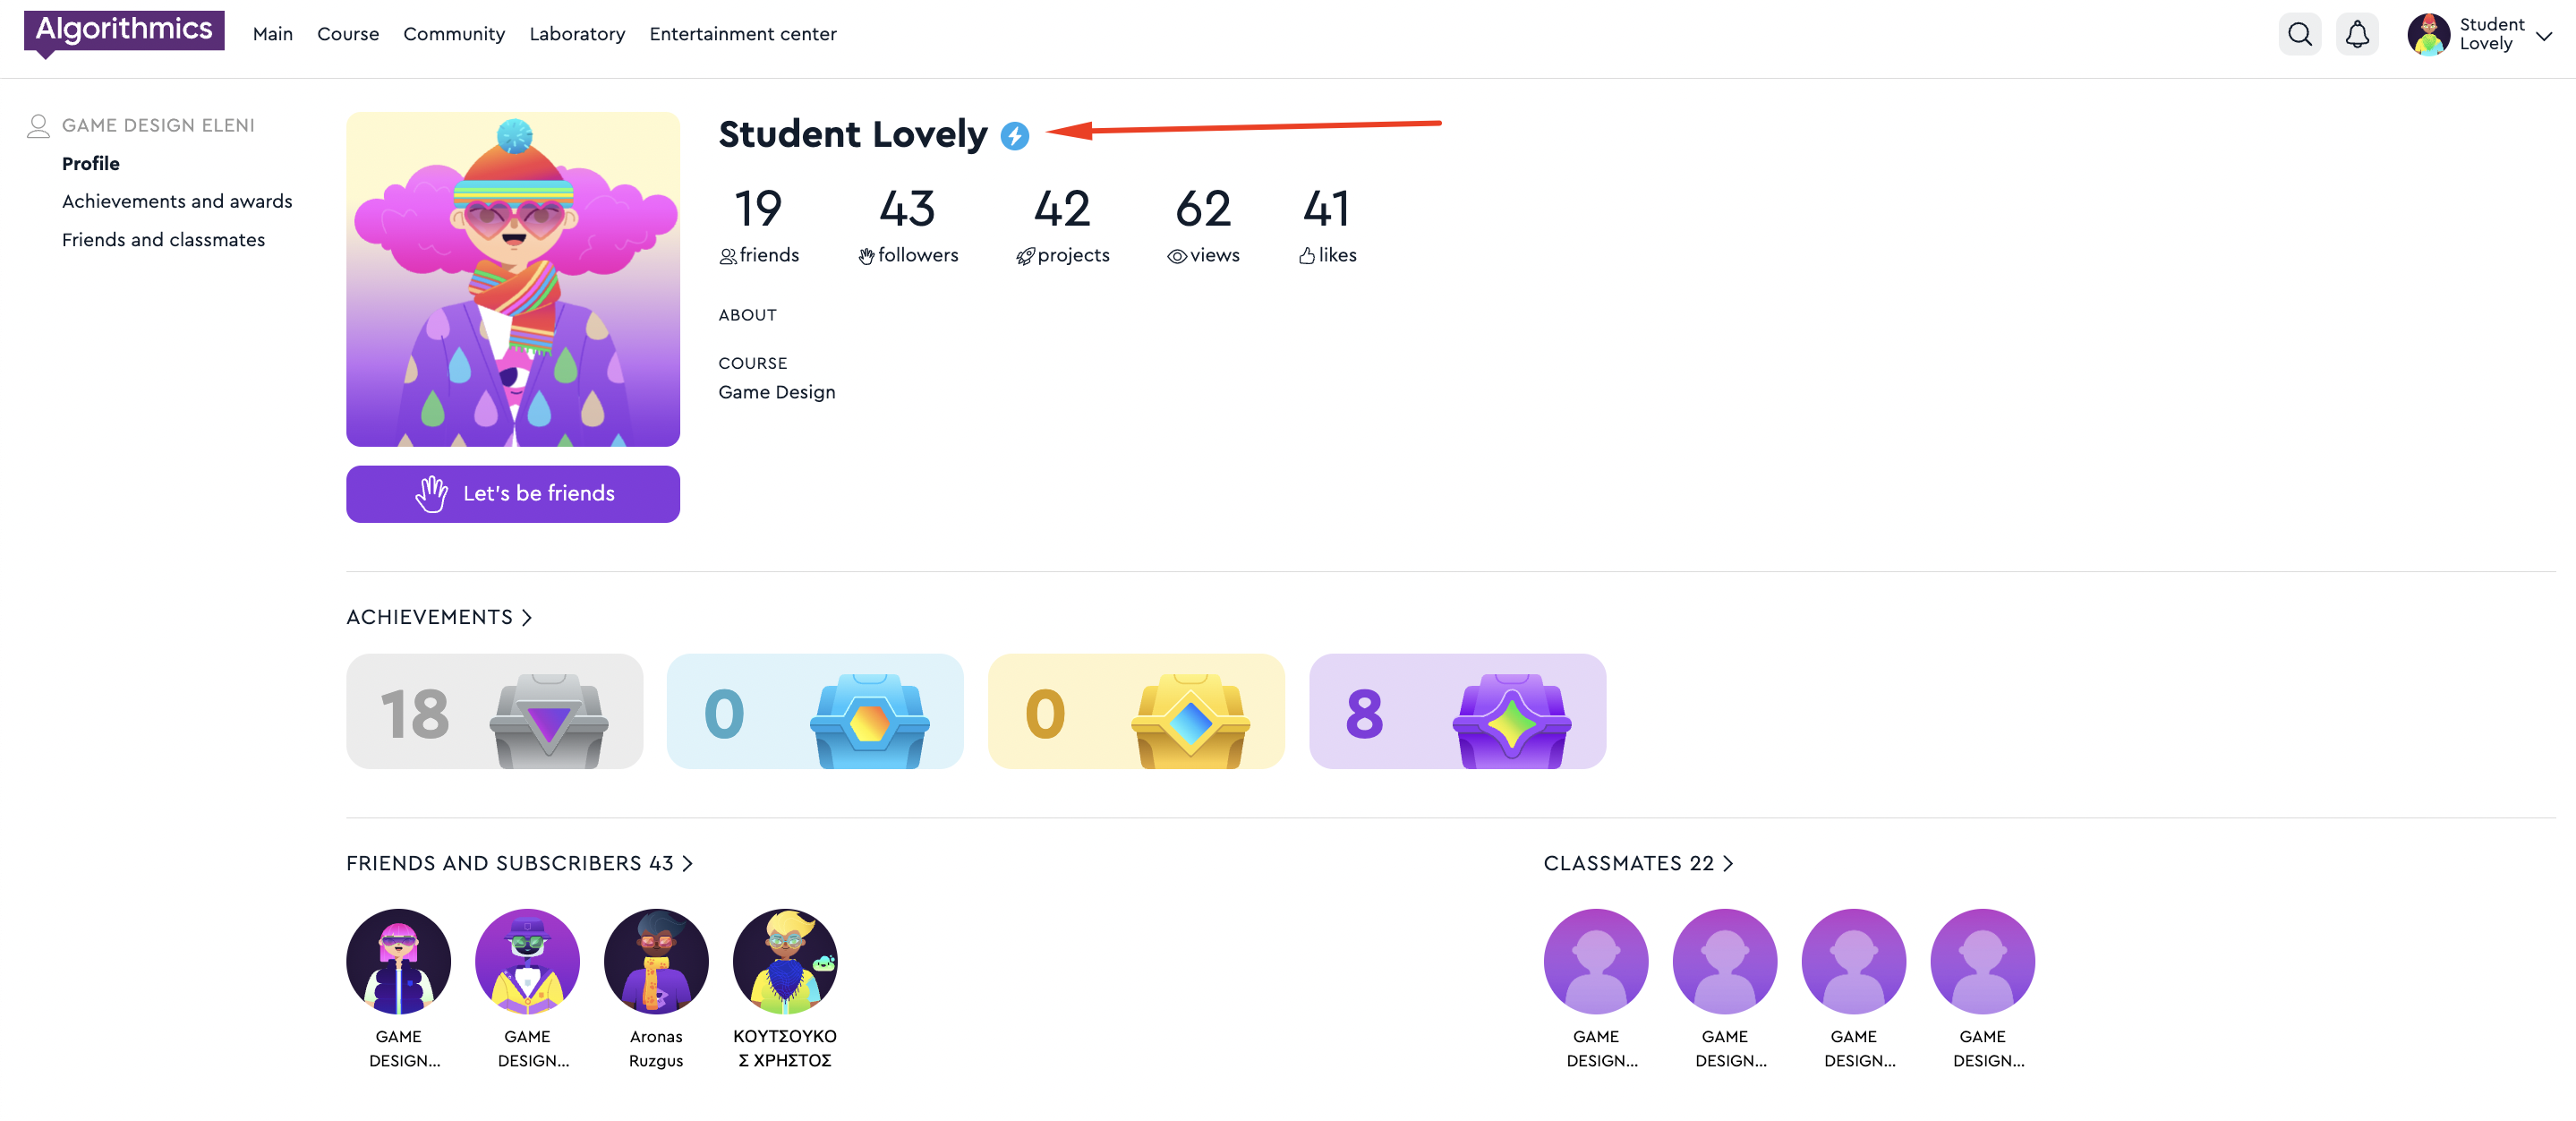This screenshot has width=2576, height=1121.
Task: Click the user icon beside GAME DESIGN ELENI
Action: pos(38,126)
